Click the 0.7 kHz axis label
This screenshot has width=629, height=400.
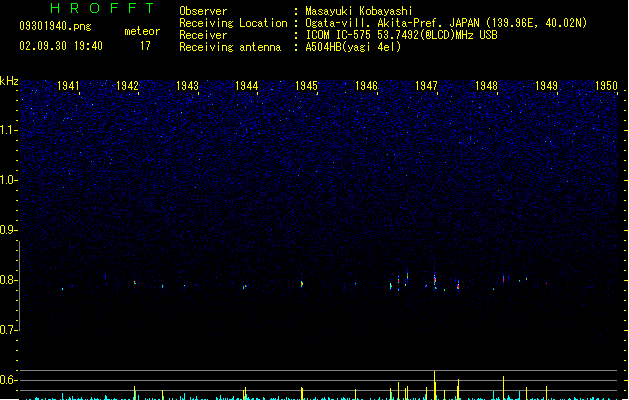[x=8, y=330]
